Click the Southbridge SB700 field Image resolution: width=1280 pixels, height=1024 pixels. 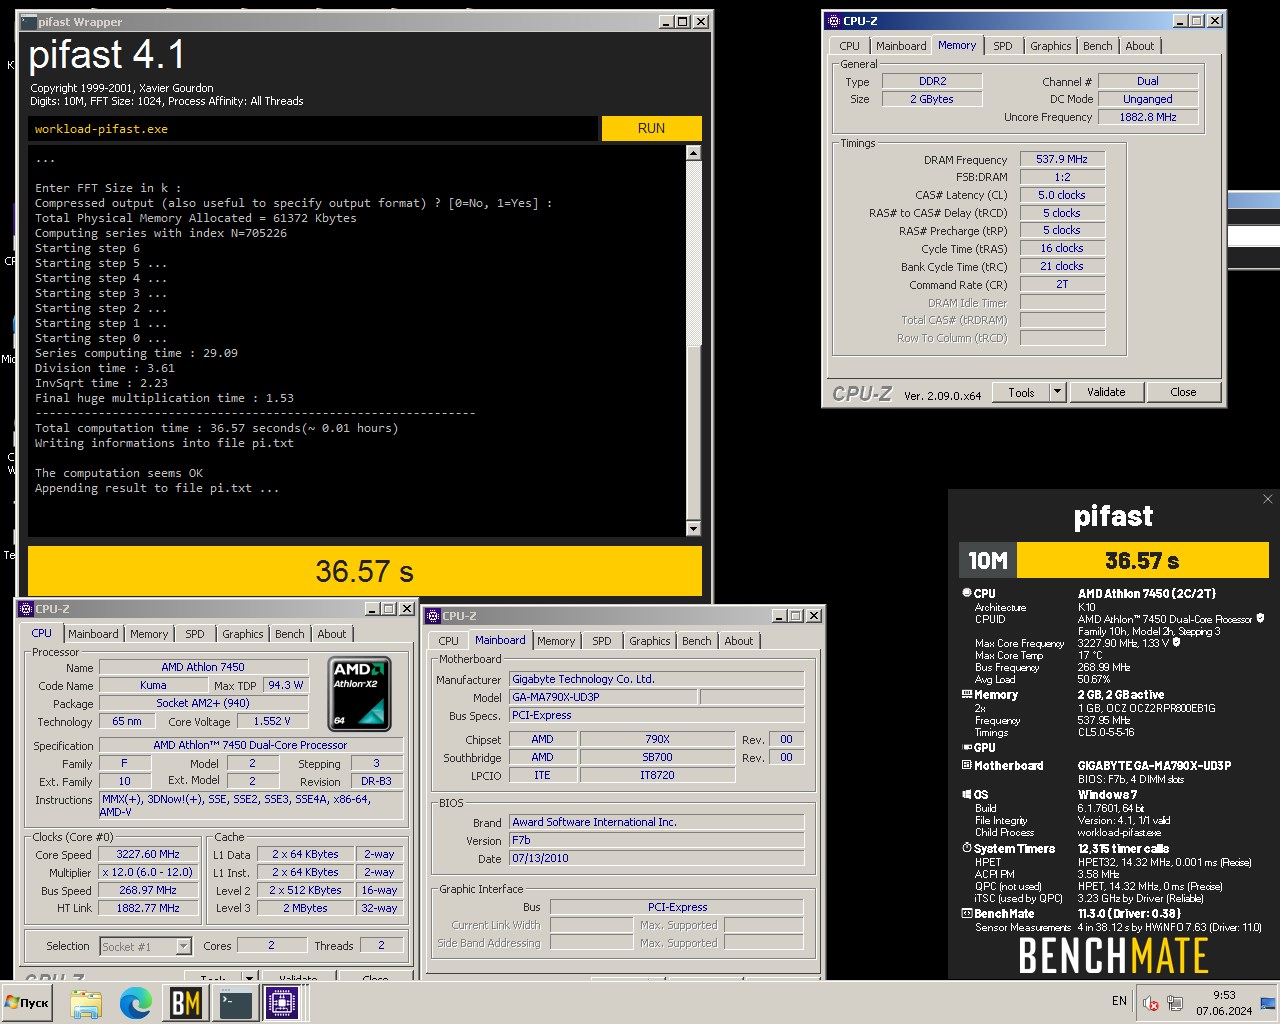[x=657, y=757]
